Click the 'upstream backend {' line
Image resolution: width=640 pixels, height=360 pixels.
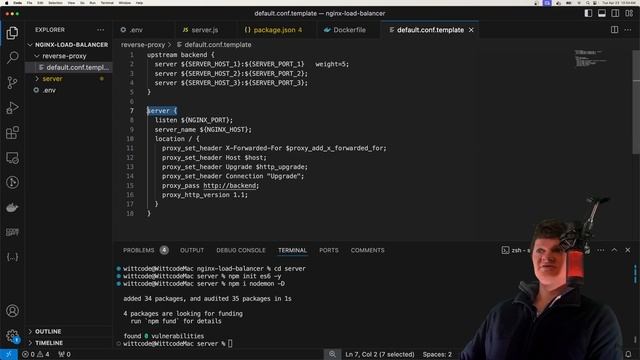180,55
